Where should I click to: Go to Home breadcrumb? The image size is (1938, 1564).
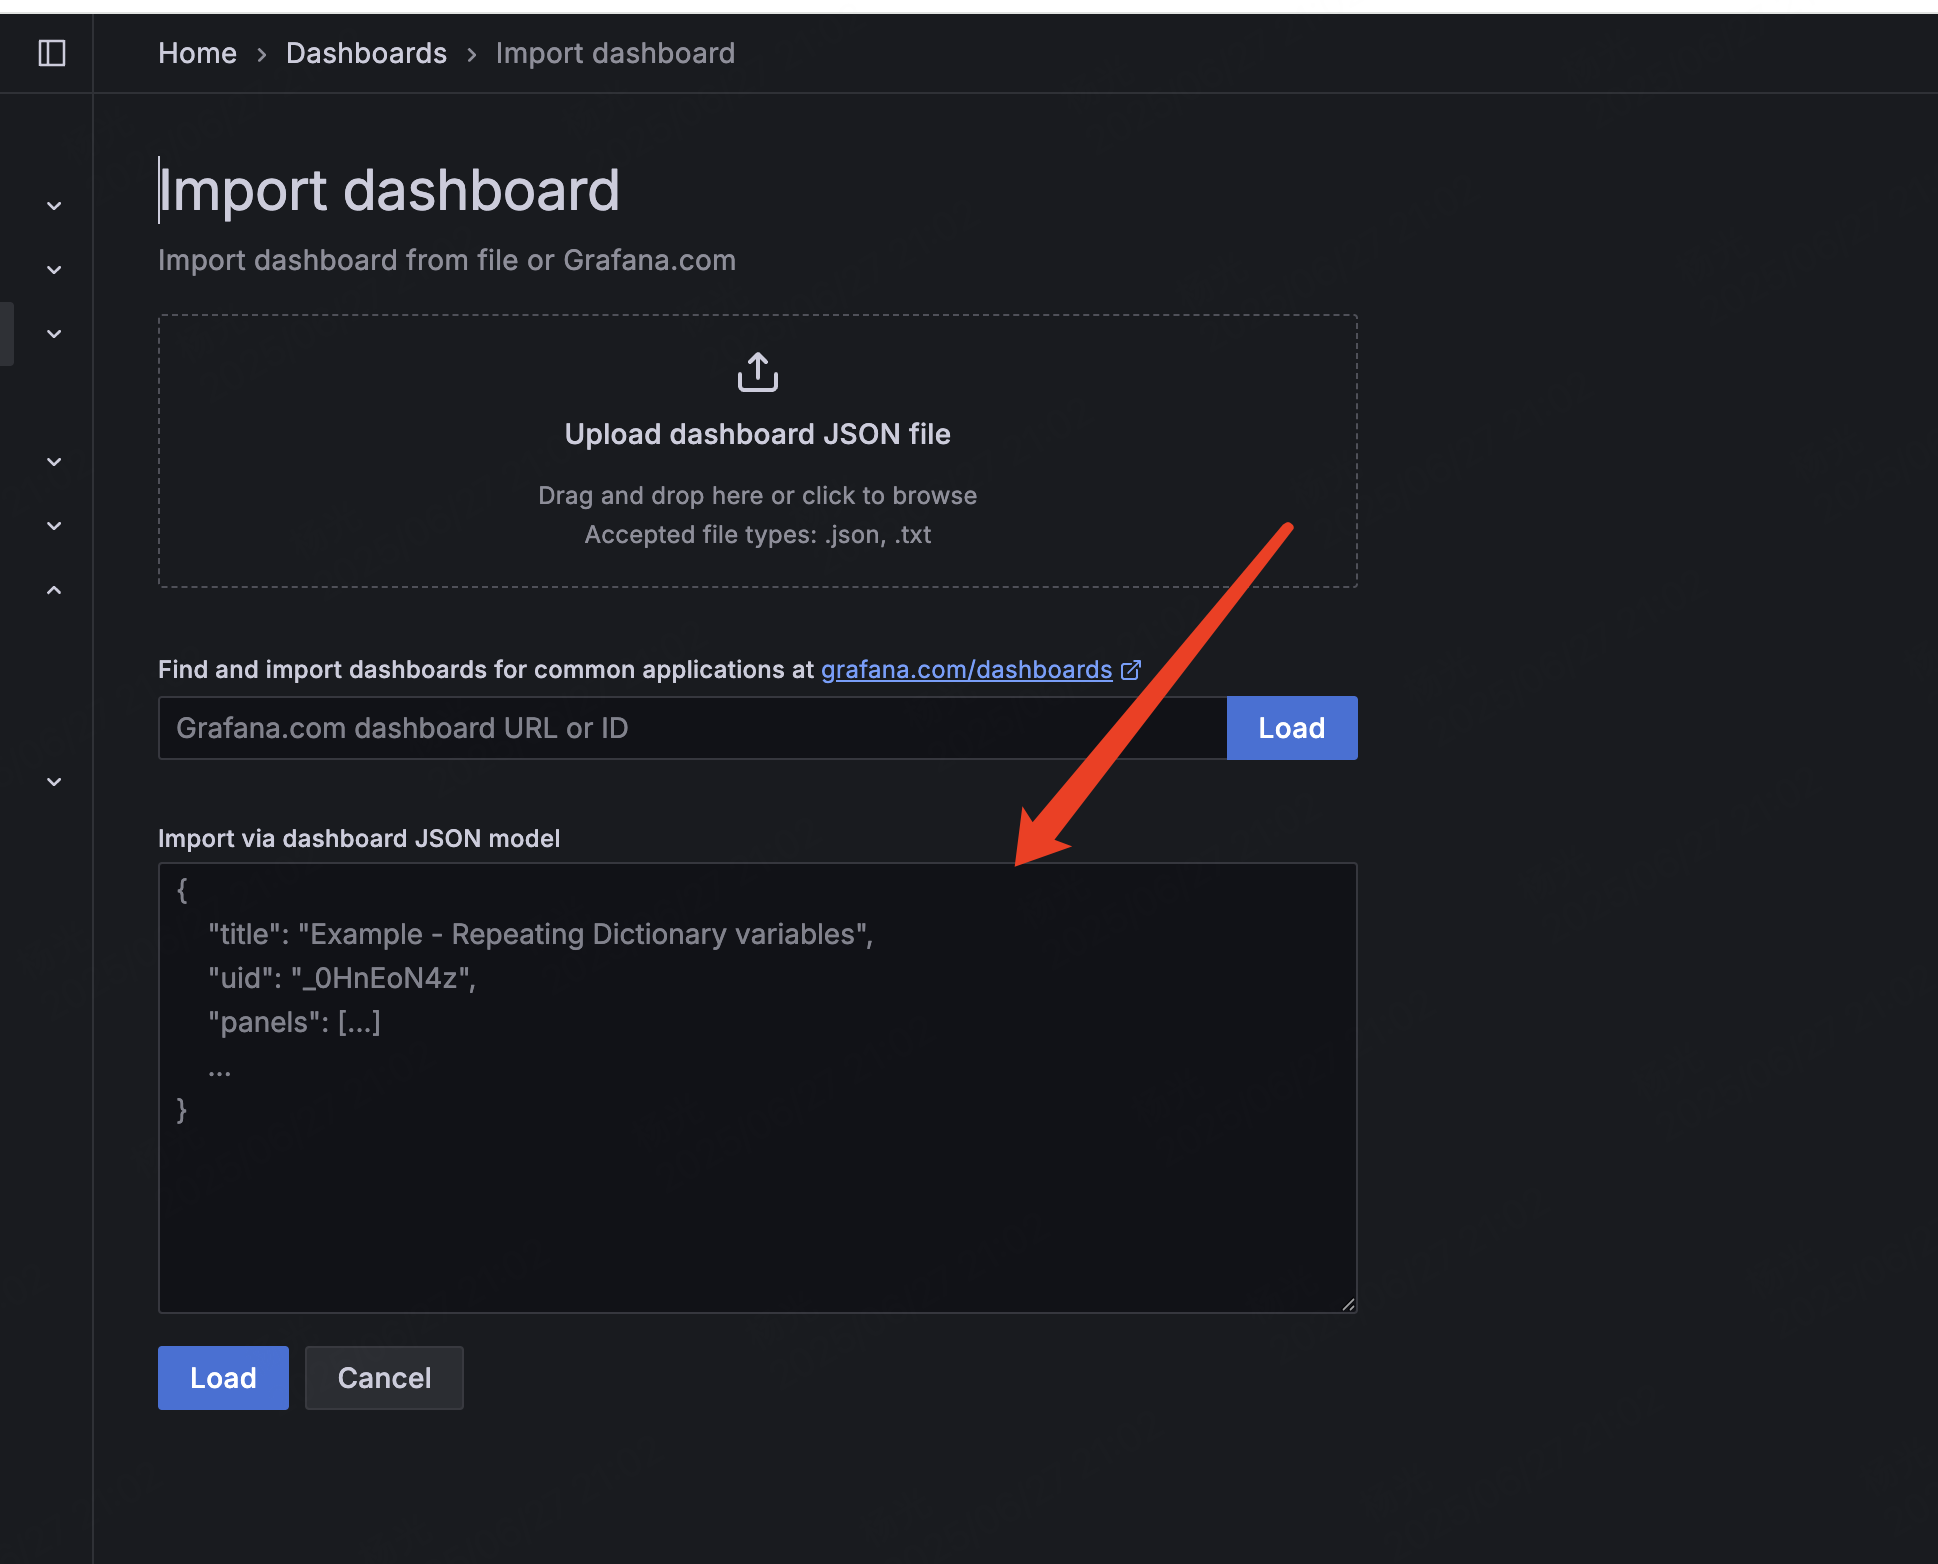[x=197, y=53]
